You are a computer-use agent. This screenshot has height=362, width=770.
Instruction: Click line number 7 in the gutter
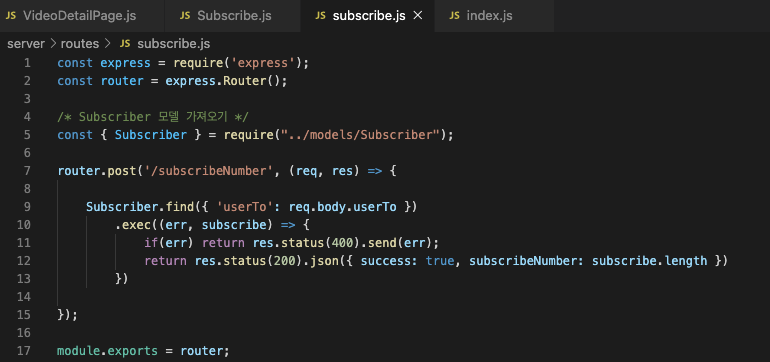click(27, 171)
